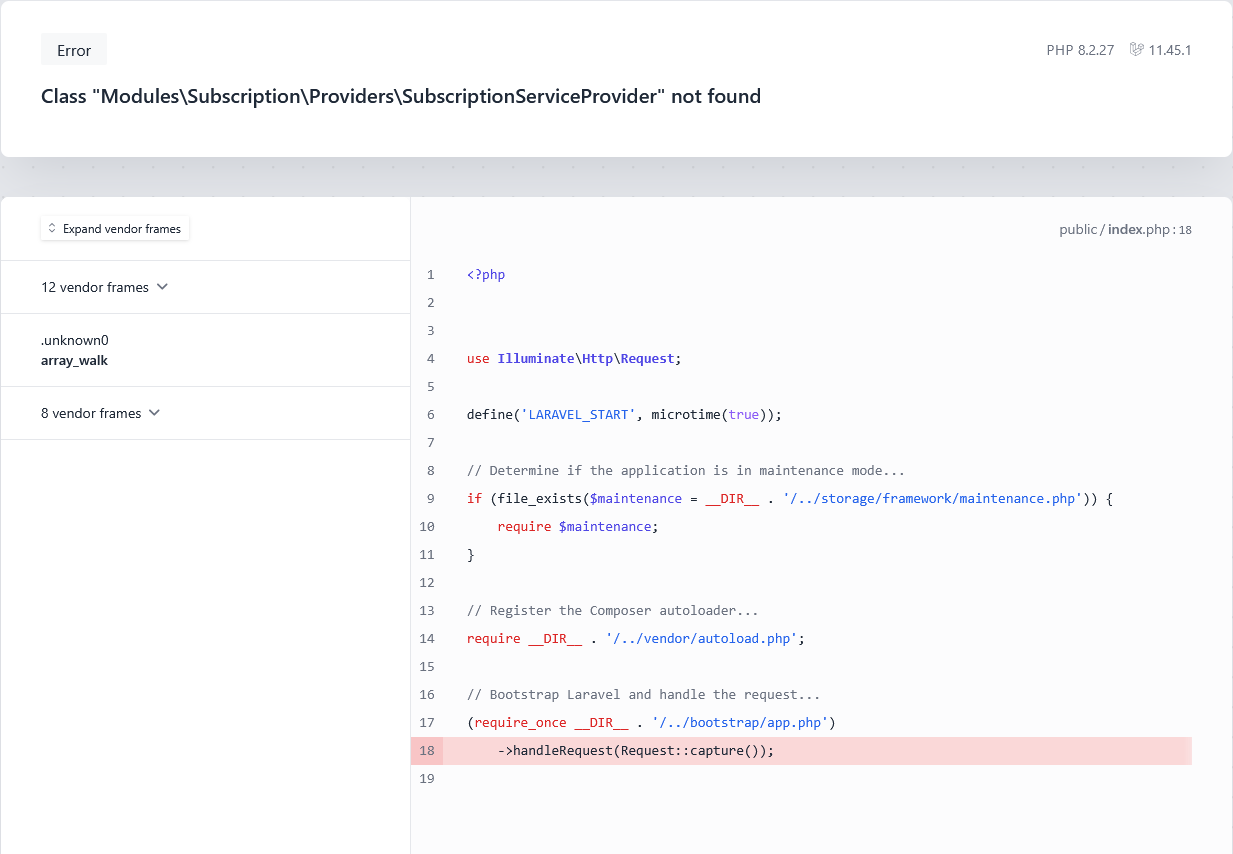The height and width of the screenshot is (854, 1233).
Task: Click the SubscriptionServiceProvider not found error message
Action: click(401, 97)
